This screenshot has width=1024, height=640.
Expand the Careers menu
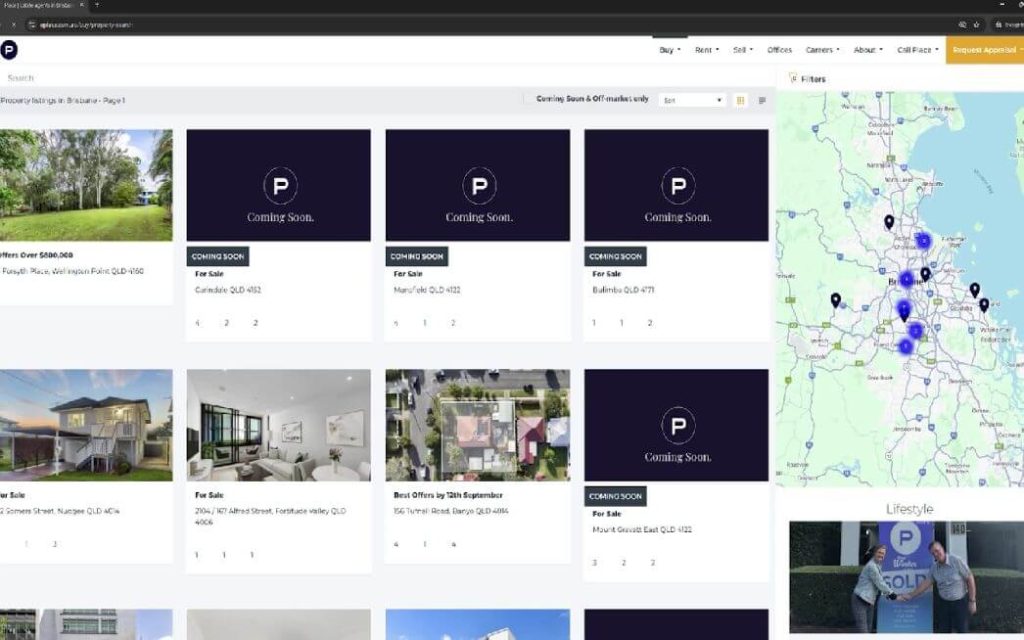[822, 50]
